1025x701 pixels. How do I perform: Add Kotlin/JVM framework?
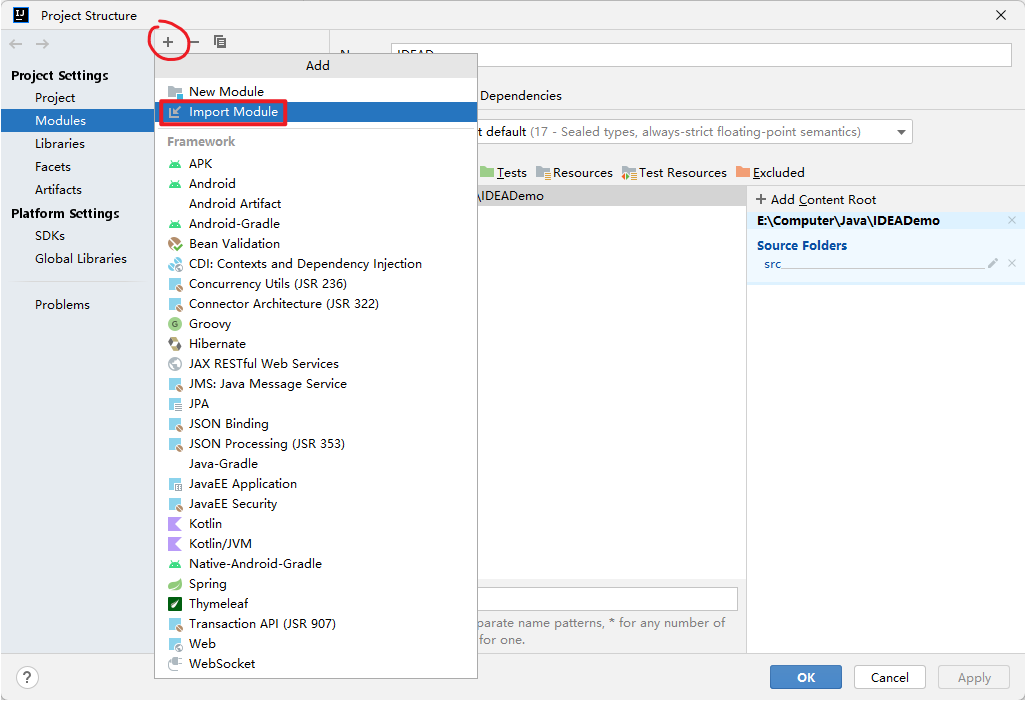[316, 544]
